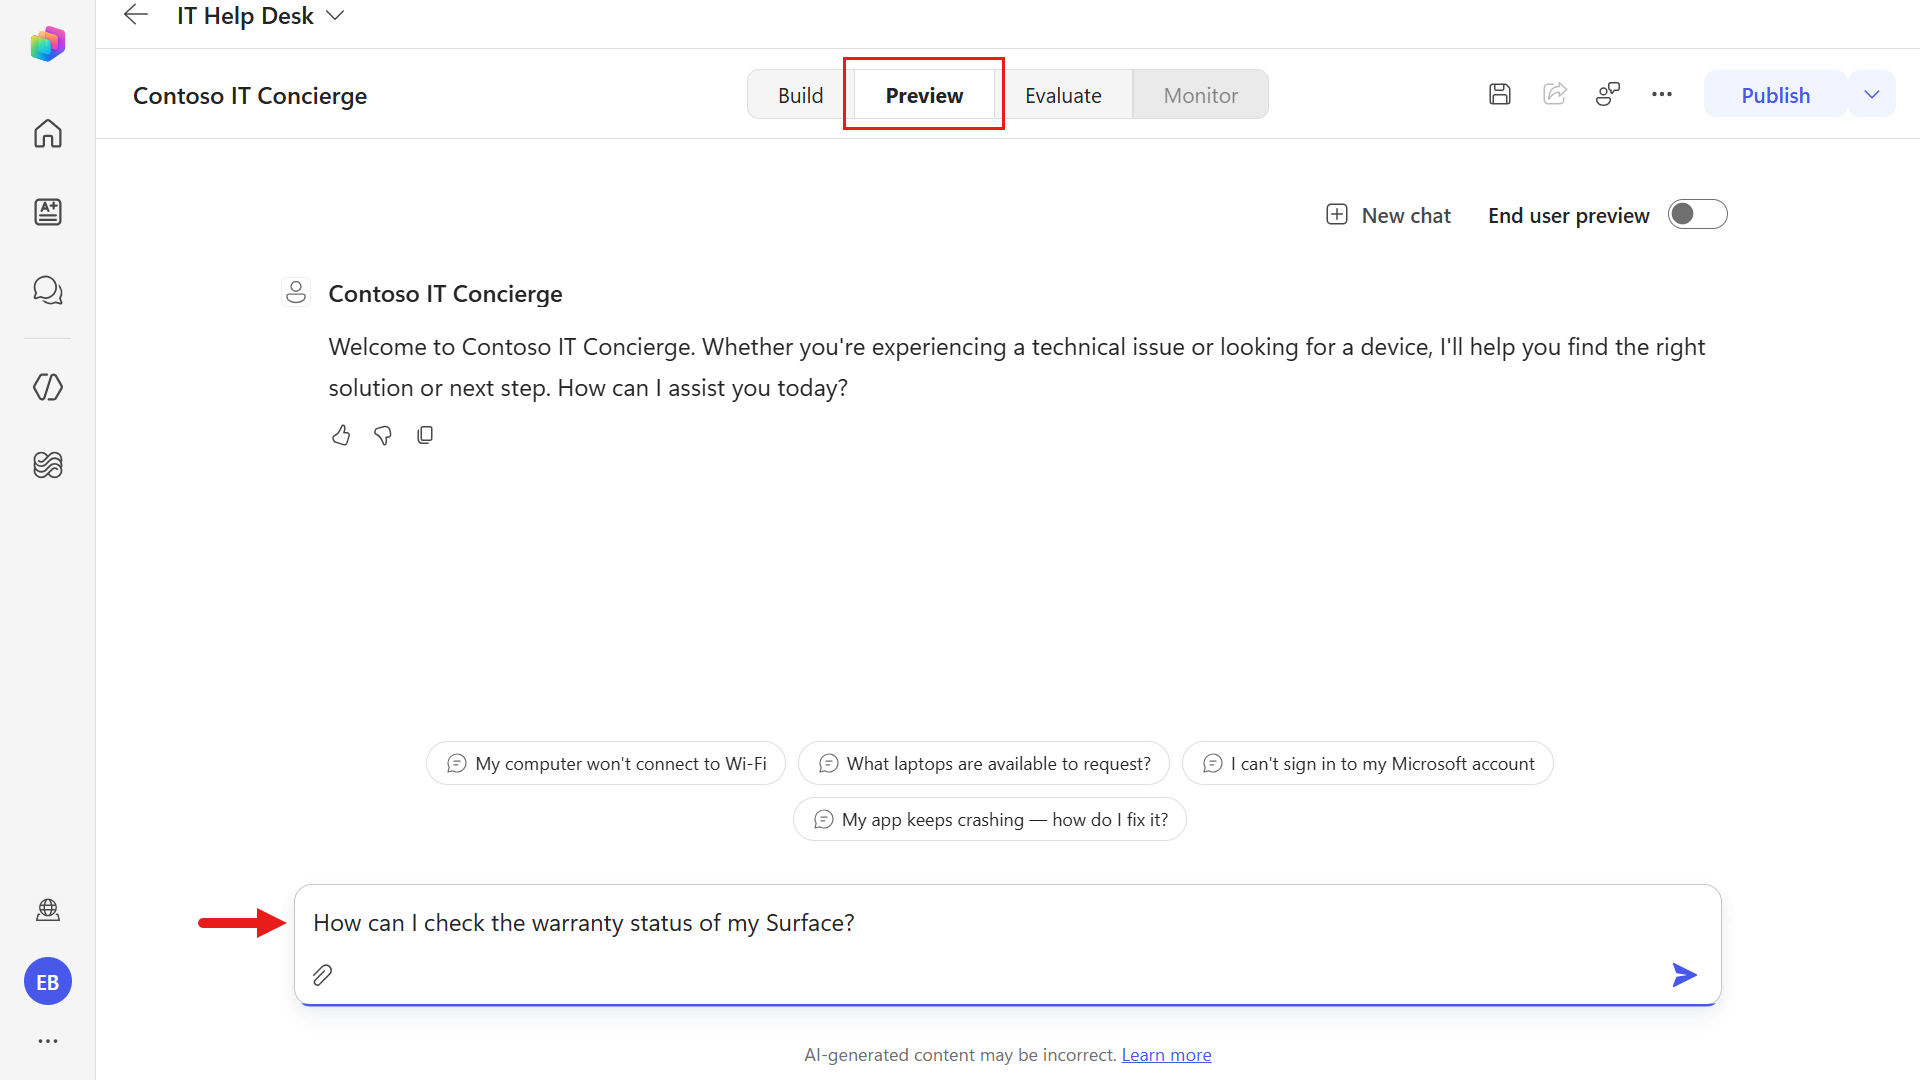
Task: Switch to the Evaluate tab
Action: click(1063, 95)
